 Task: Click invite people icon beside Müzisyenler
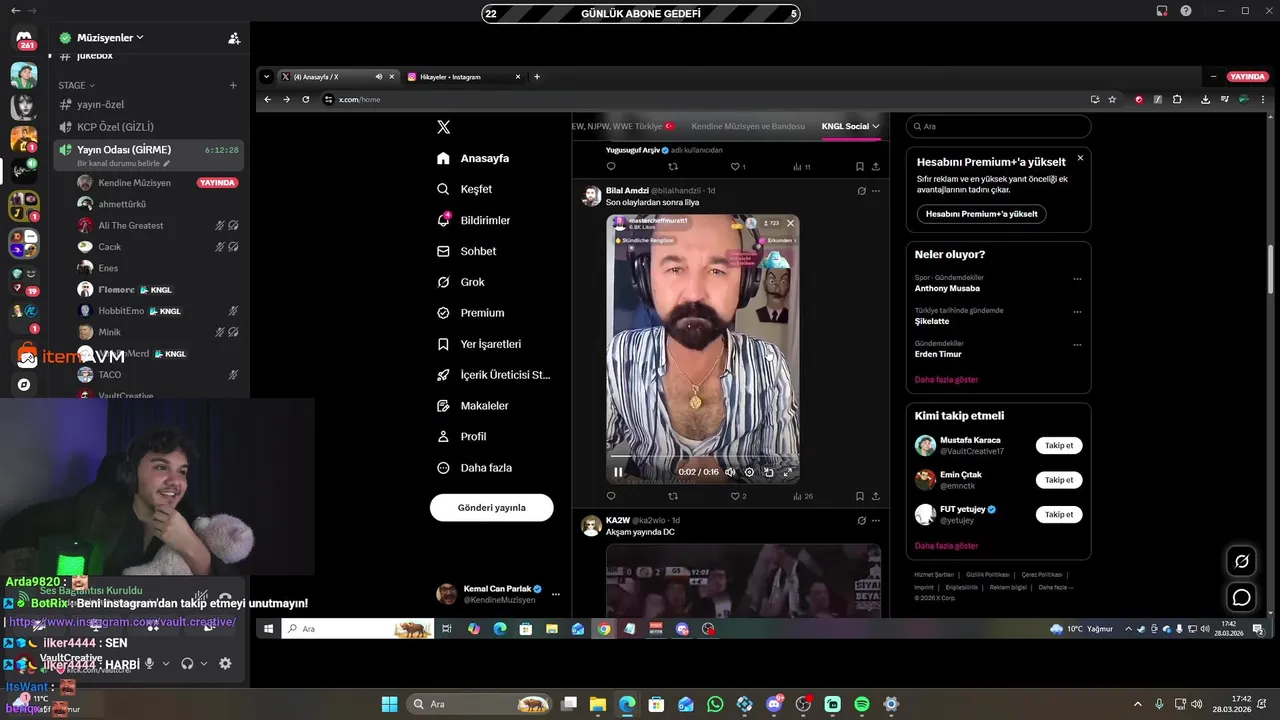click(x=234, y=38)
